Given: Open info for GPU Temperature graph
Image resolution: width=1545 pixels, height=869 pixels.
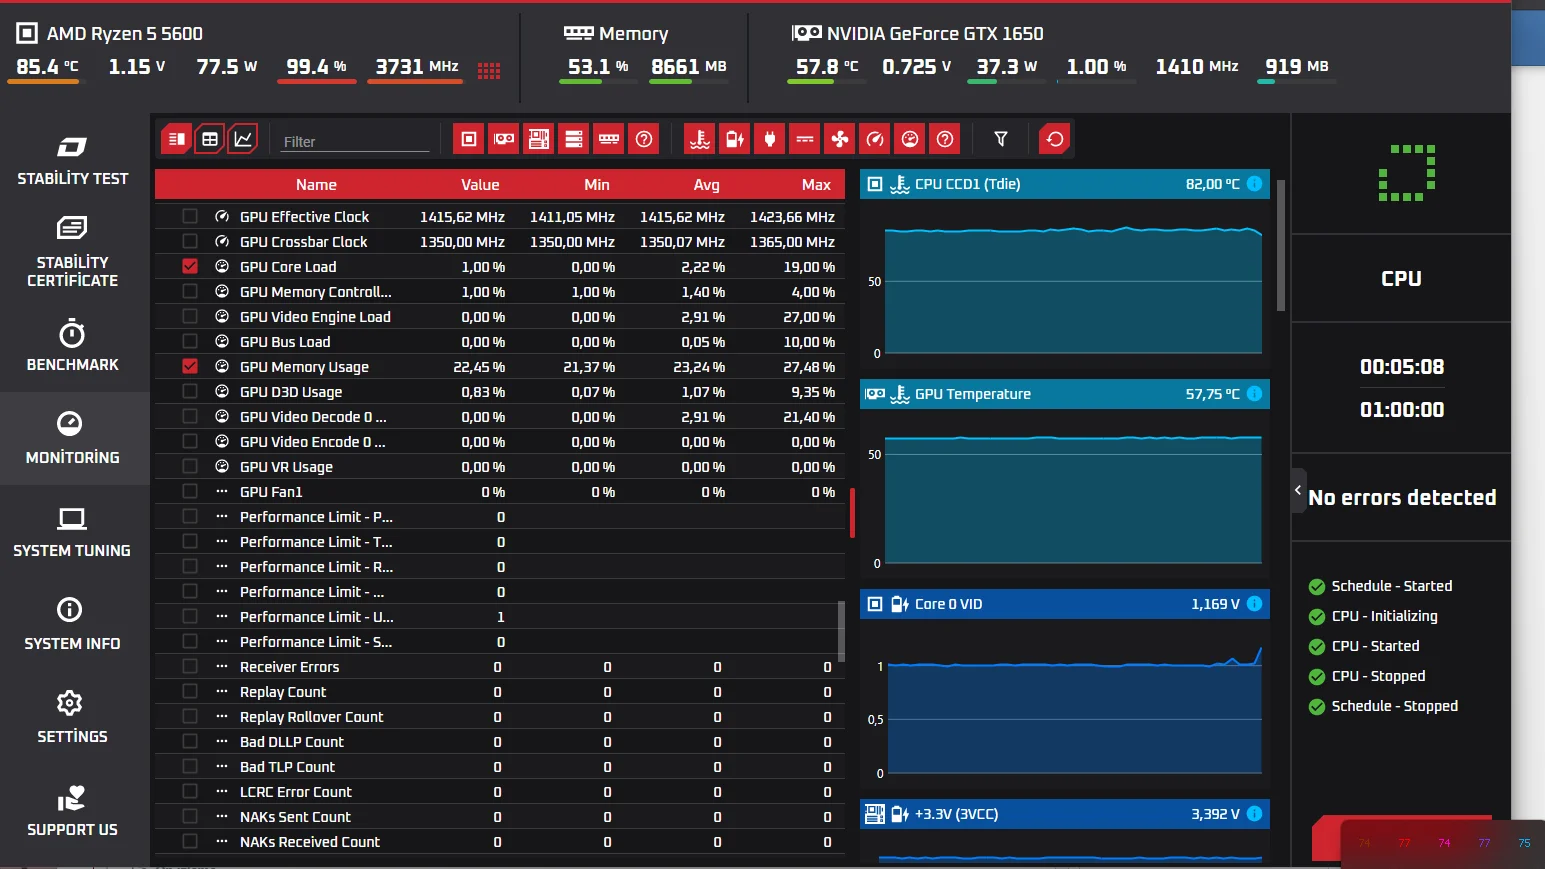Looking at the screenshot, I should (1254, 394).
